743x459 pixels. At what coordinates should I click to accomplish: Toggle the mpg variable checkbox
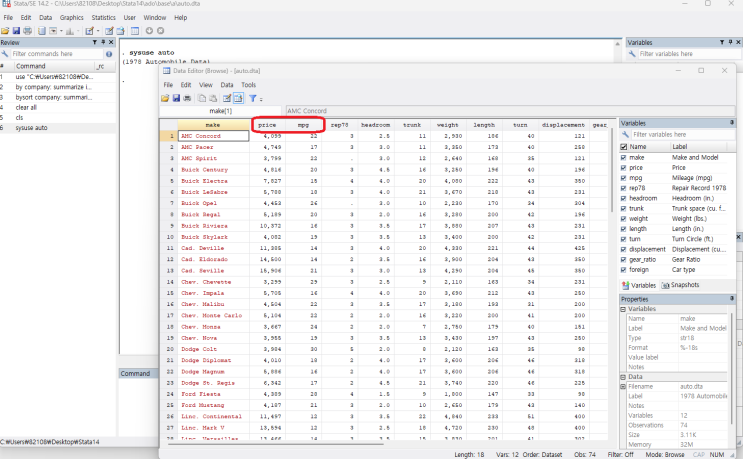(x=625, y=178)
